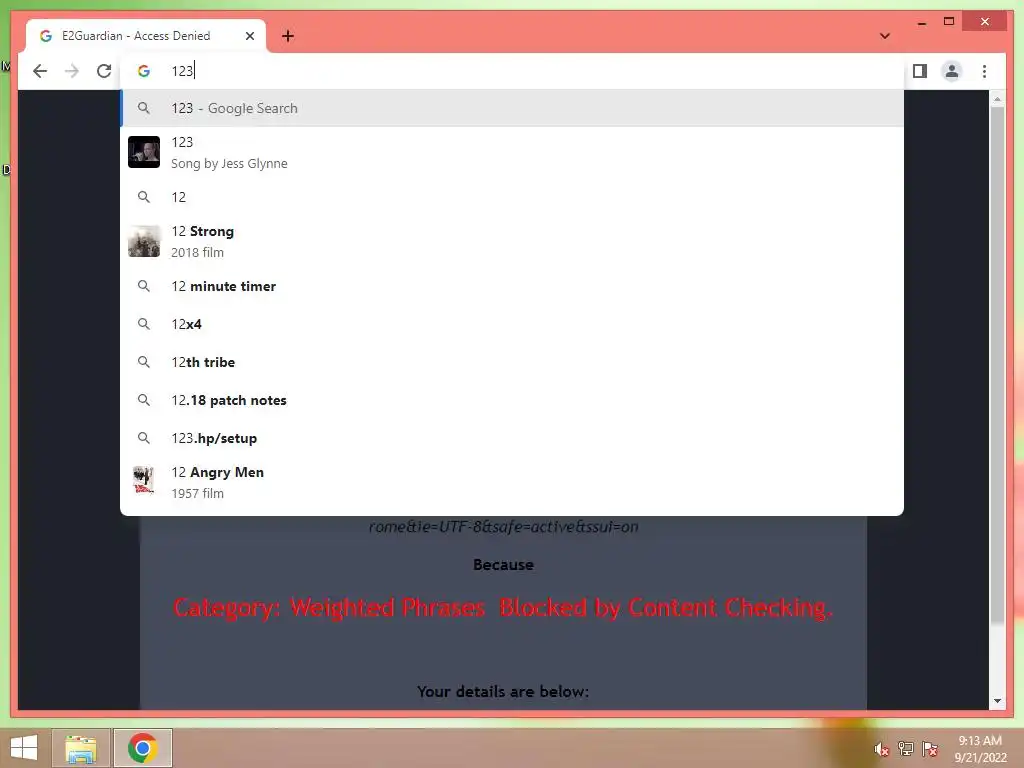Choose the 123 Song by Jess Glynne suggestion

pyautogui.click(x=512, y=152)
